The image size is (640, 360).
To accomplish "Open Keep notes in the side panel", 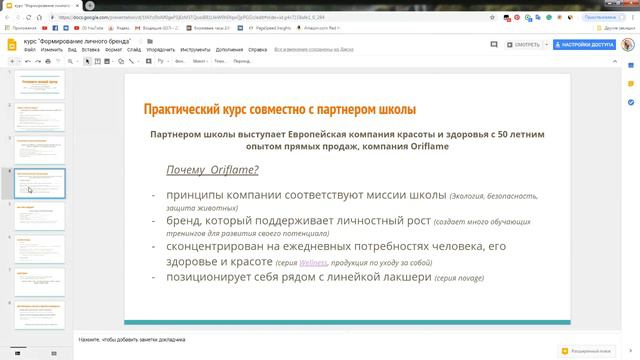I will [631, 84].
